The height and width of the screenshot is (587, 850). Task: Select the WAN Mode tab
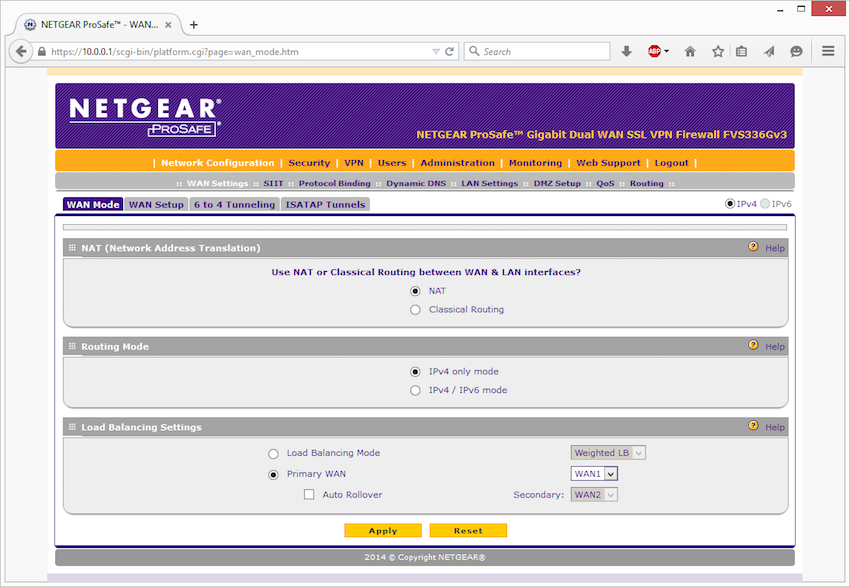93,204
